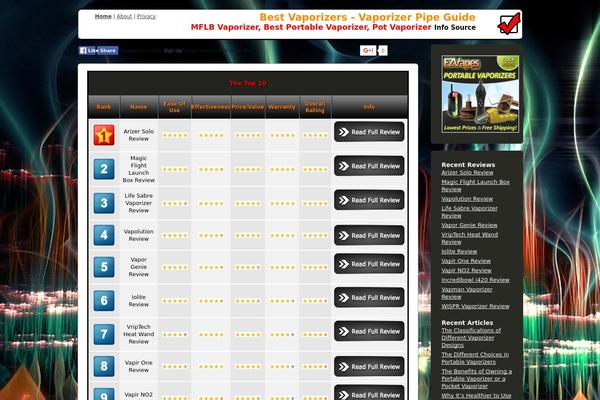Screen dimensions: 600x400
Task: Open Vapman Vaporizer Review sidebar link
Action: pos(467,293)
